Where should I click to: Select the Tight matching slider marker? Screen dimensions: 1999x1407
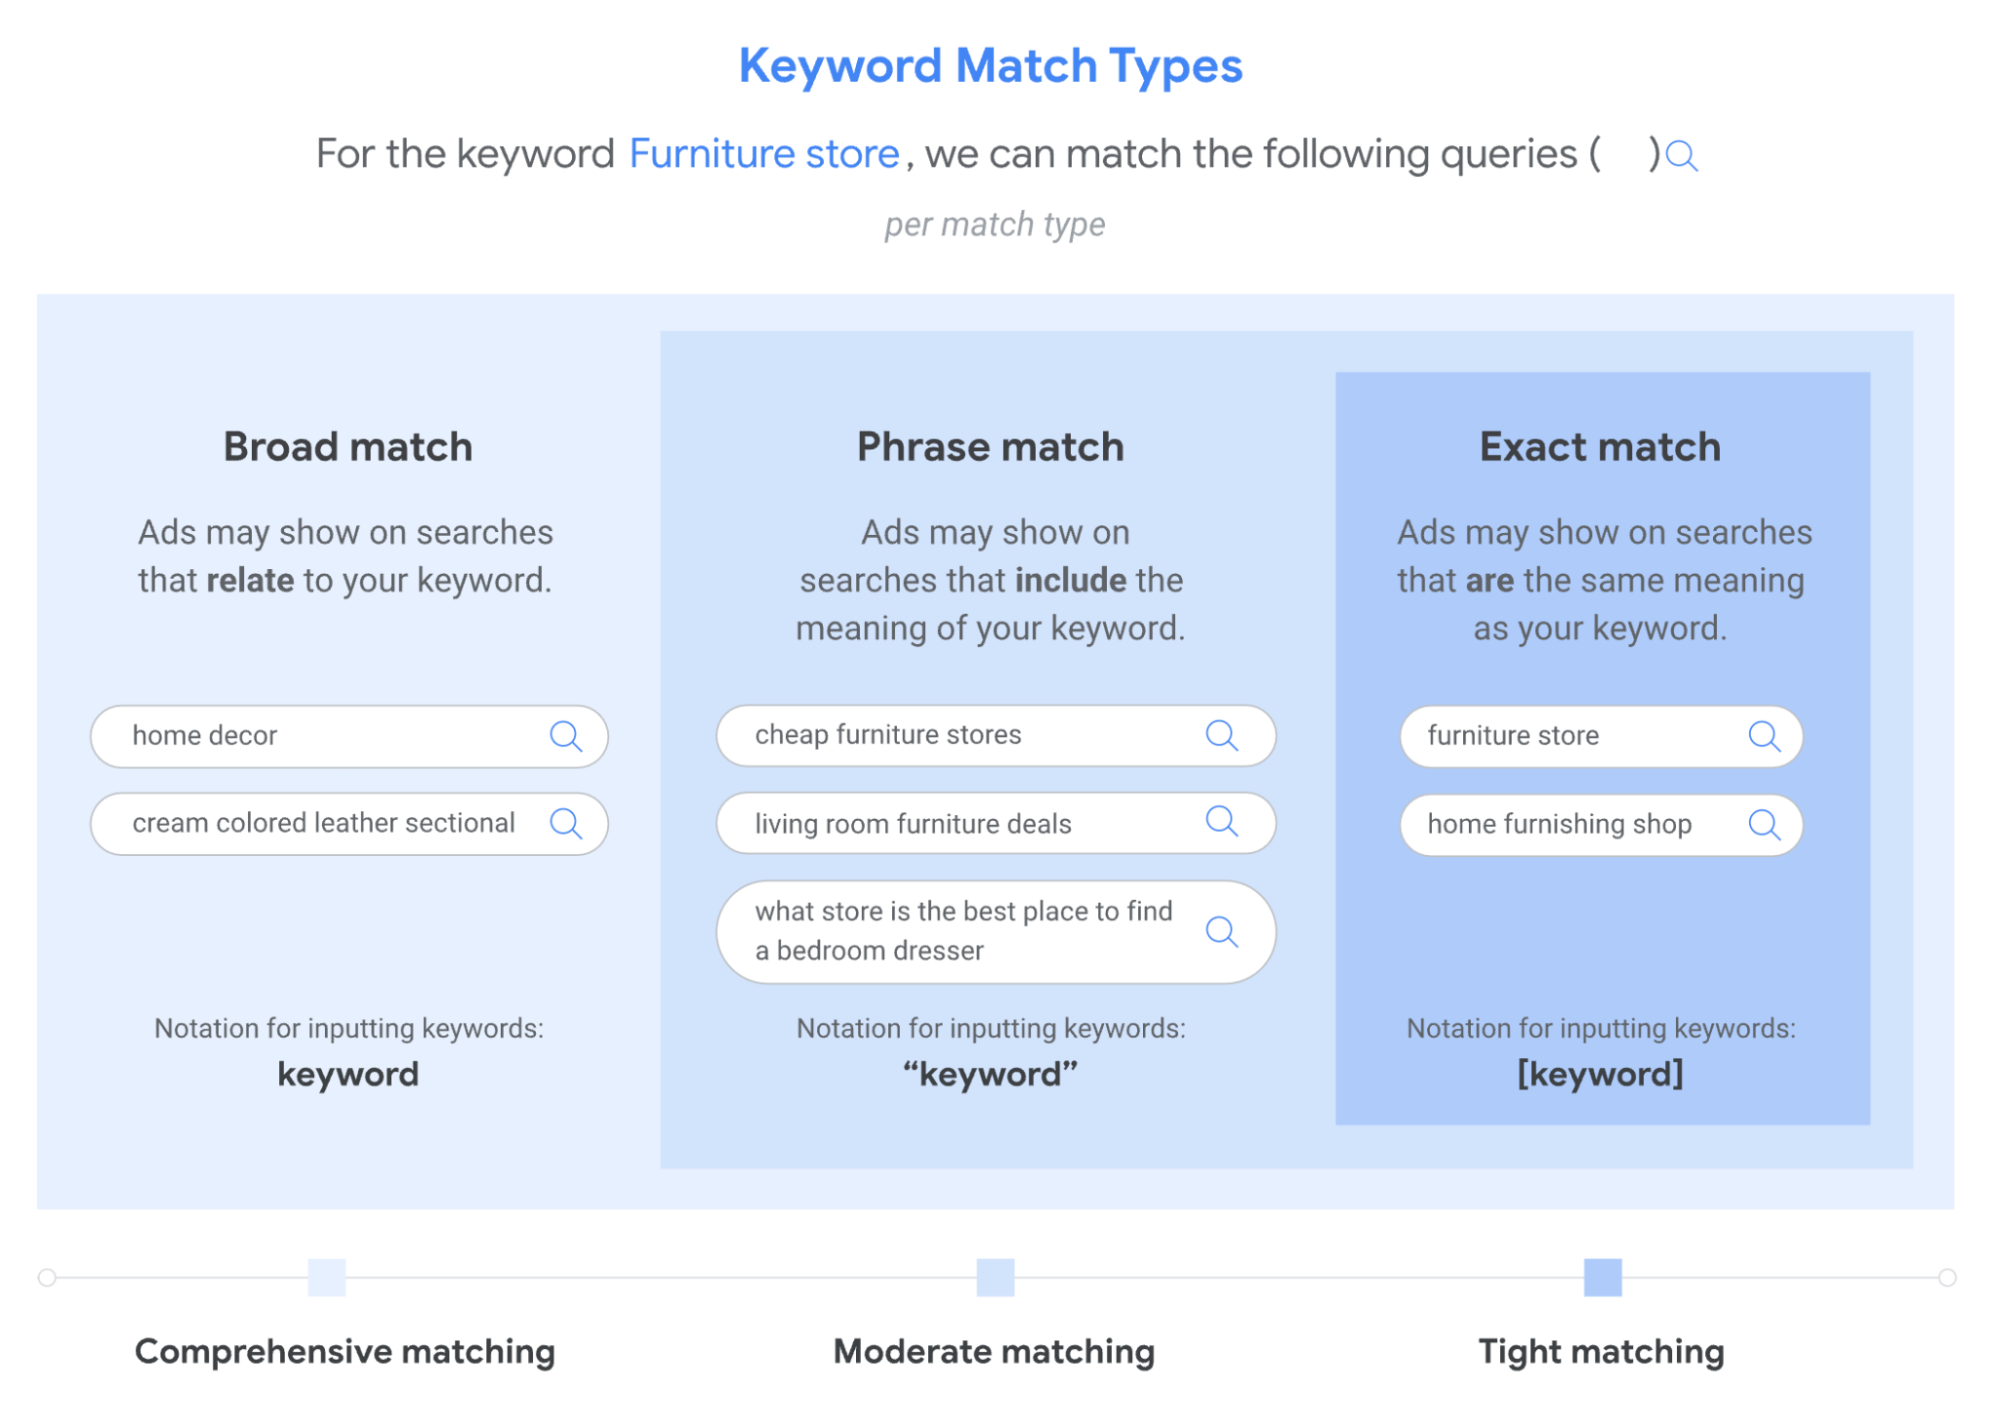1602,1277
